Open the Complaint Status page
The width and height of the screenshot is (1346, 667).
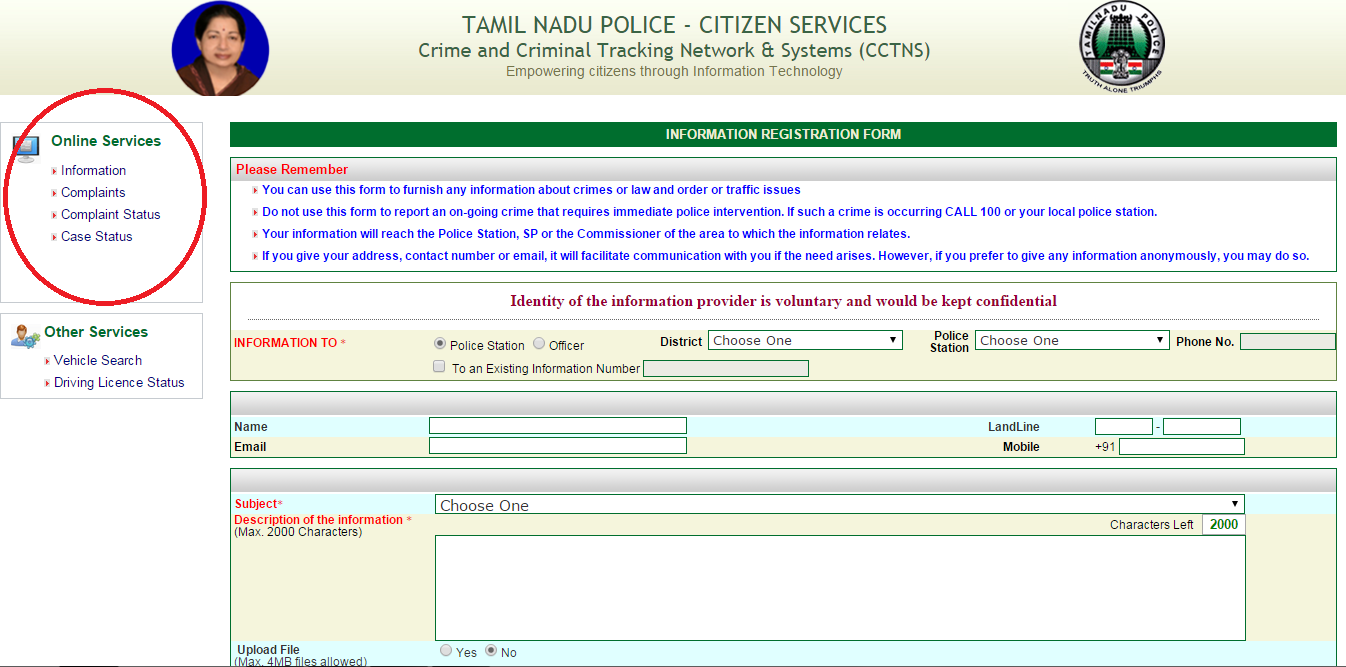110,215
